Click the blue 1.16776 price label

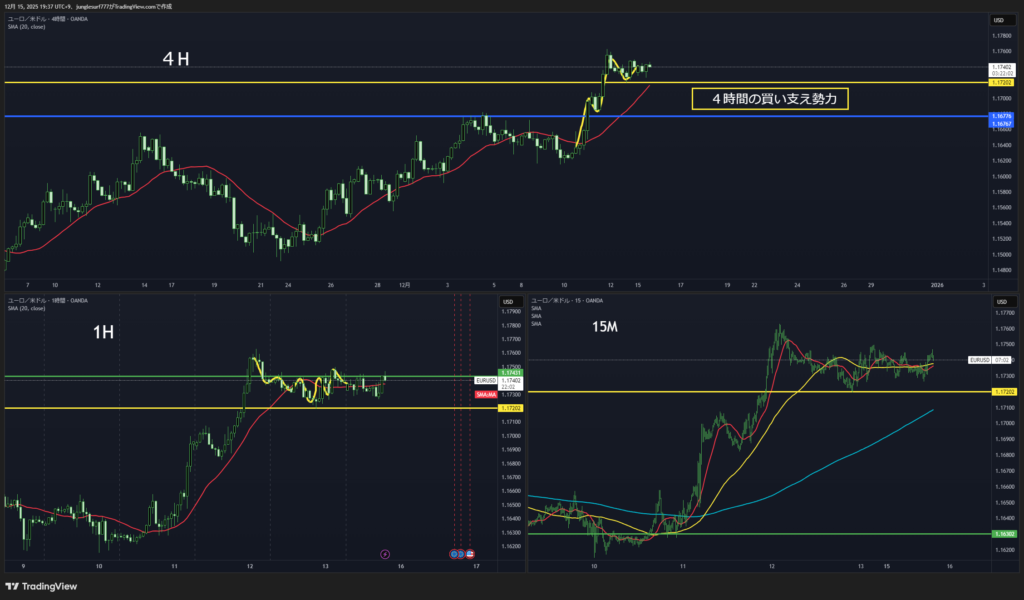(x=1000, y=116)
